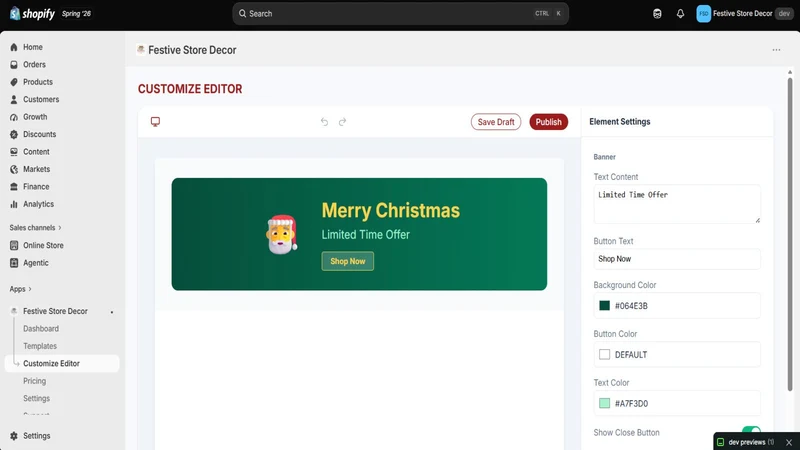Click the Element Settings heading
800x450 pixels.
pyautogui.click(x=620, y=121)
